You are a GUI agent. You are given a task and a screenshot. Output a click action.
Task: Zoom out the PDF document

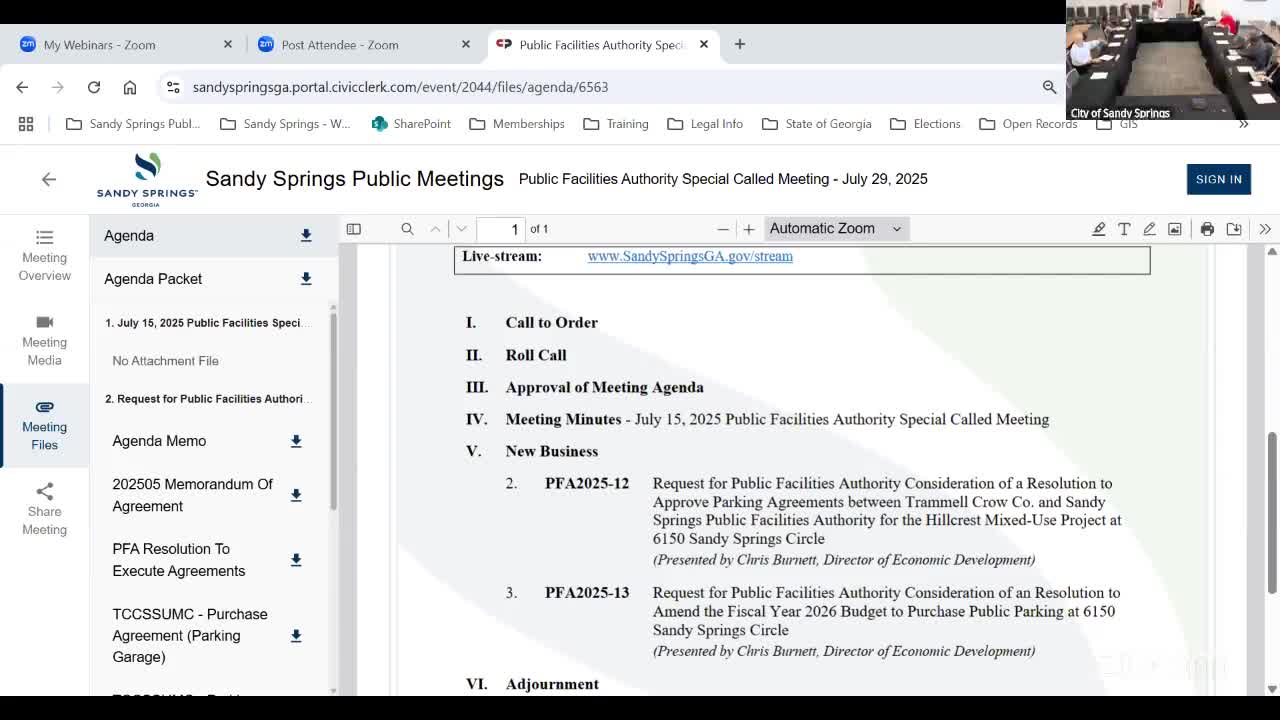723,229
